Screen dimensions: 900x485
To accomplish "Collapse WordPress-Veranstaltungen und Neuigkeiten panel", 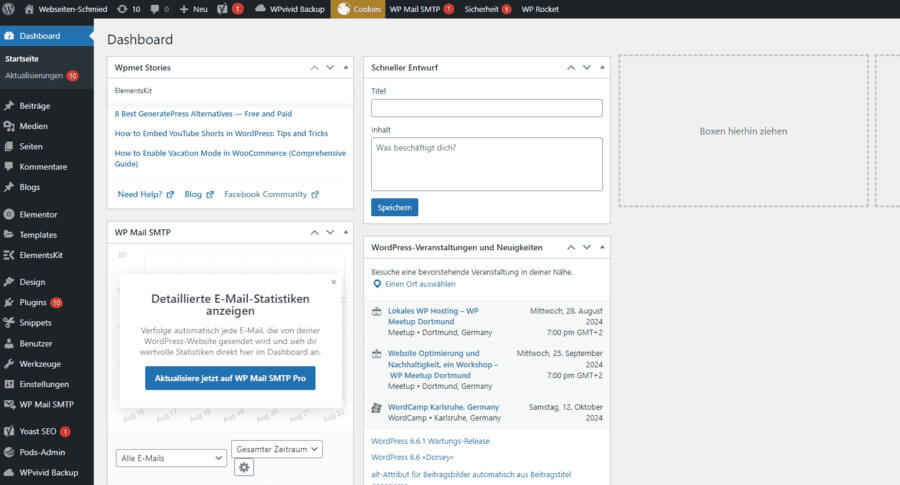I will click(x=602, y=247).
